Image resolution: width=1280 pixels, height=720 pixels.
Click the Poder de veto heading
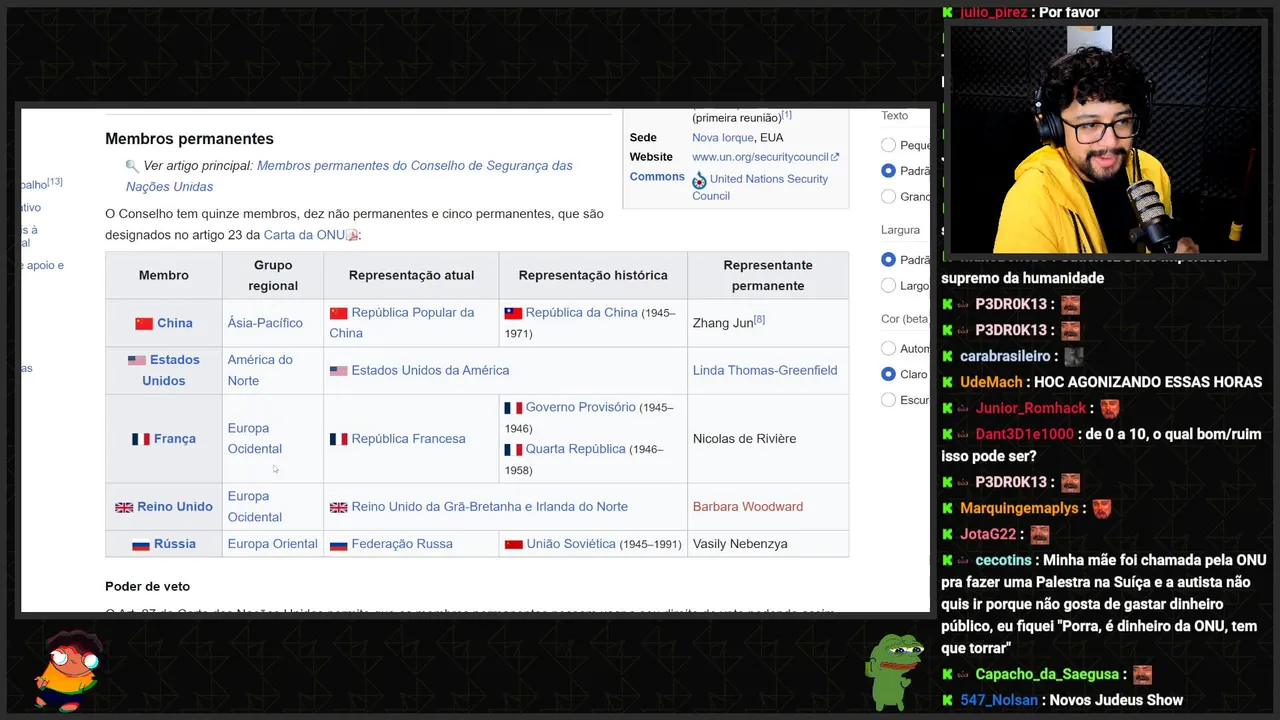coord(147,586)
